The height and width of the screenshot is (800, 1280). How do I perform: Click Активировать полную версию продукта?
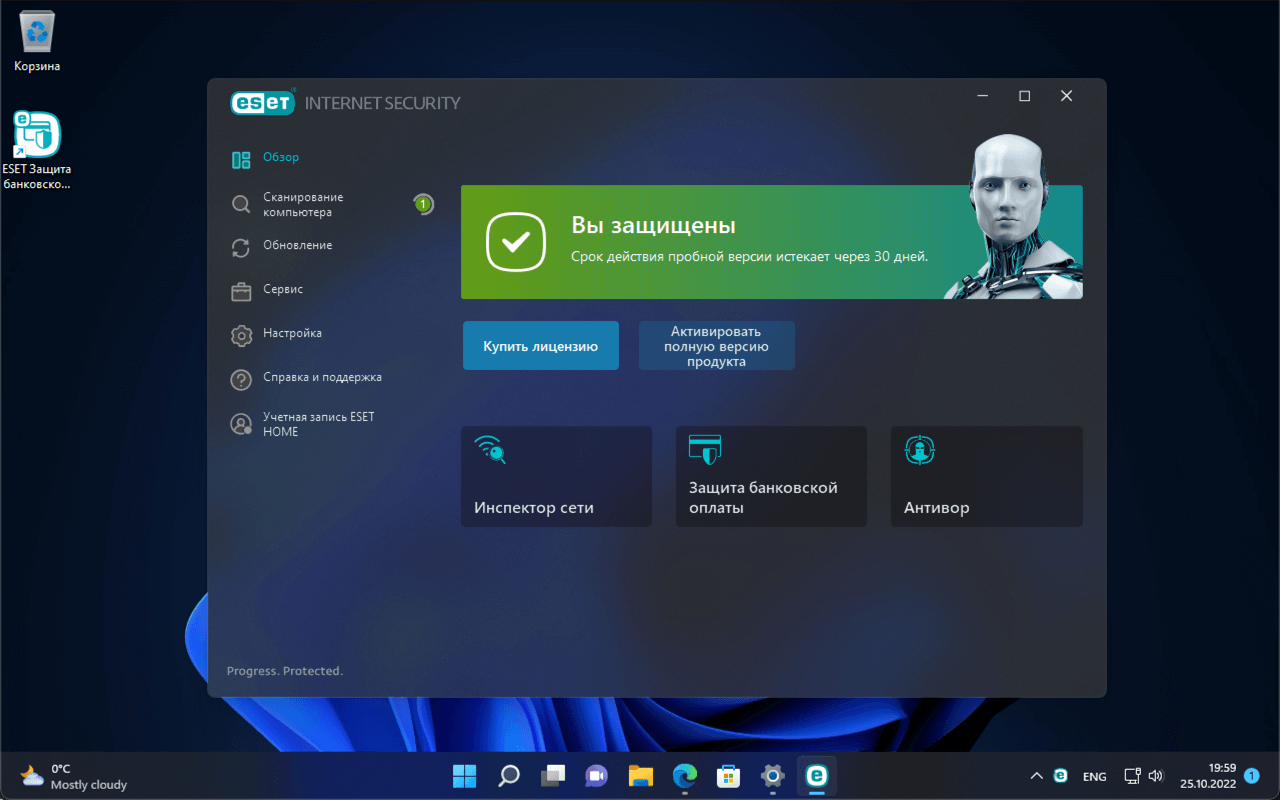pyautogui.click(x=716, y=345)
